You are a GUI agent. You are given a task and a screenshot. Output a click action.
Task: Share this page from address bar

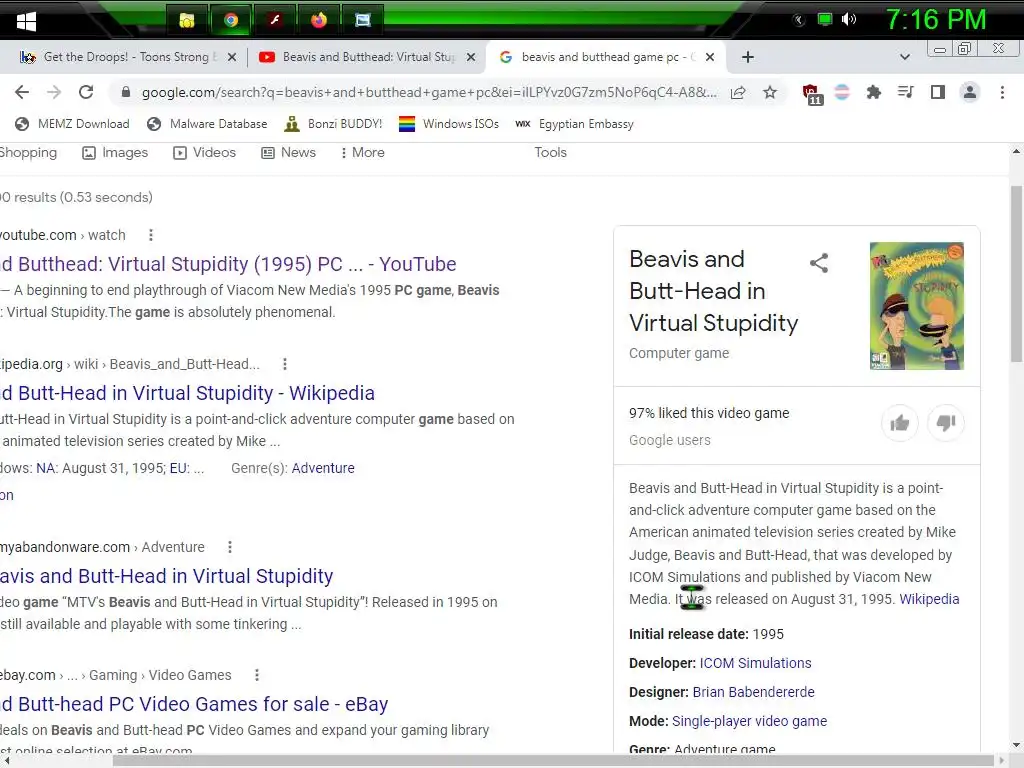(x=738, y=92)
